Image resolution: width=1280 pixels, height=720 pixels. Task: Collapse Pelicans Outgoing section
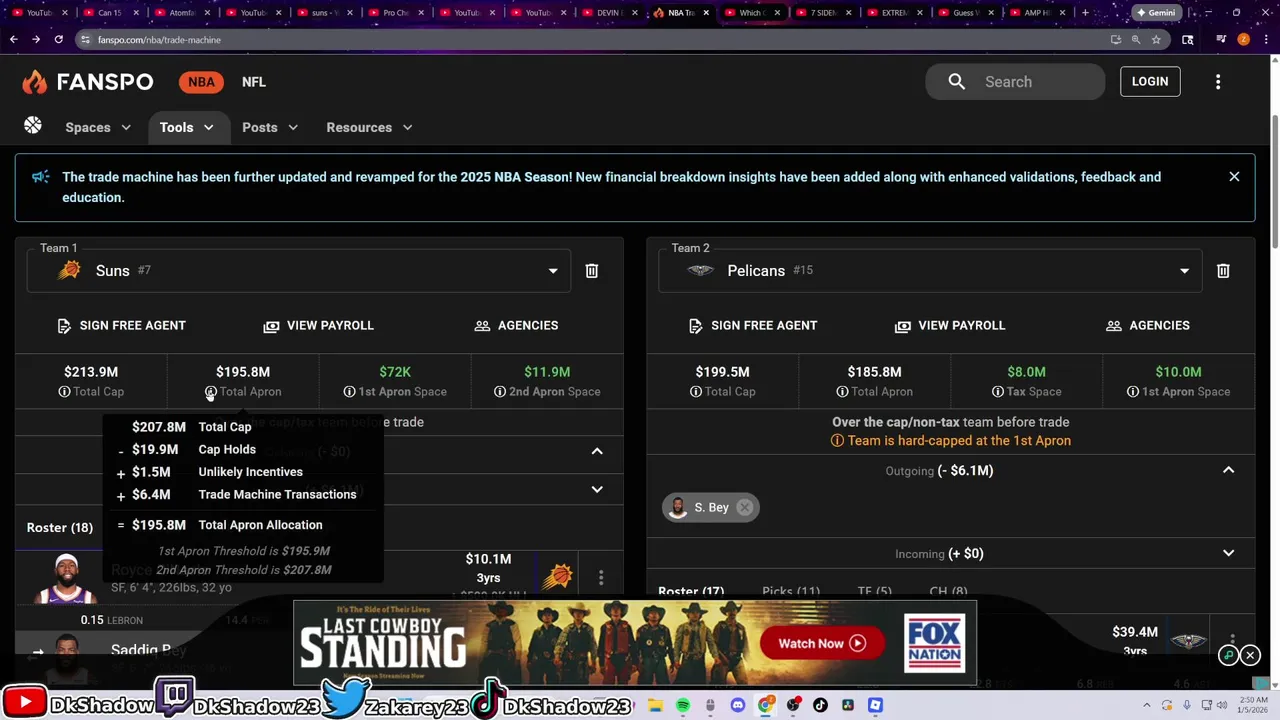[1229, 470]
